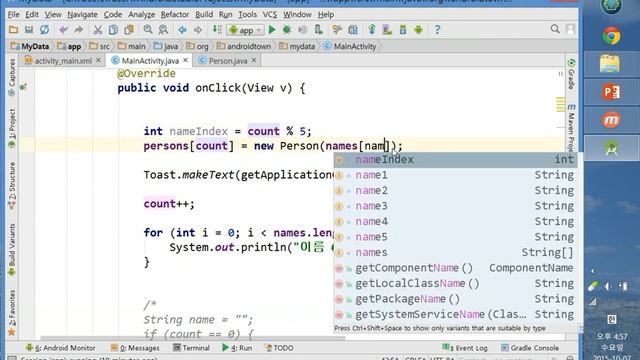The width and height of the screenshot is (640, 360).
Task: Open the 4: Run tool window
Action: coord(237,348)
